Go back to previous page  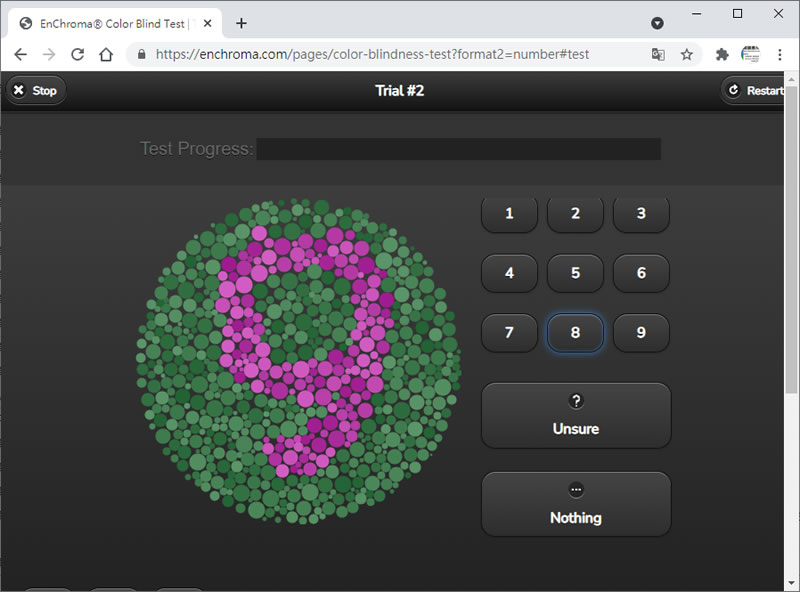(20, 55)
